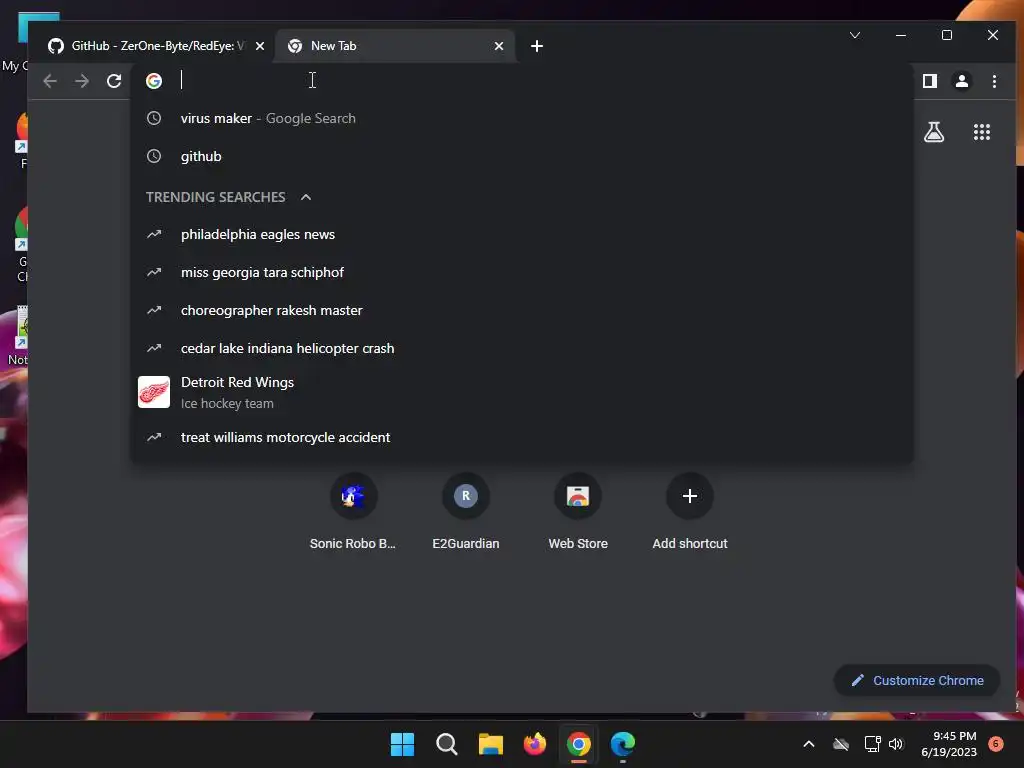The width and height of the screenshot is (1024, 768).
Task: Select 'virus maker' history suggestion
Action: pos(521,118)
